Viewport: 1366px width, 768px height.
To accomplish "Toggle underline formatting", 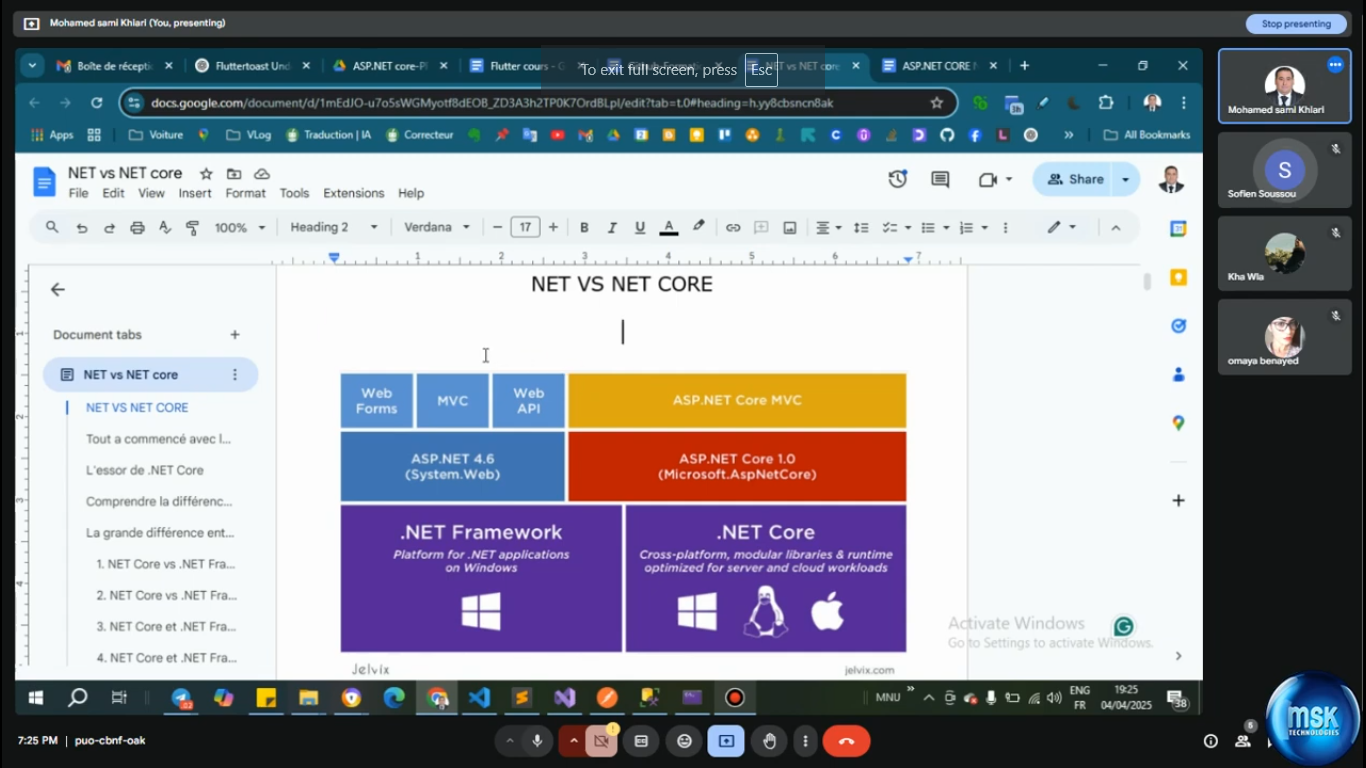I will pos(640,228).
